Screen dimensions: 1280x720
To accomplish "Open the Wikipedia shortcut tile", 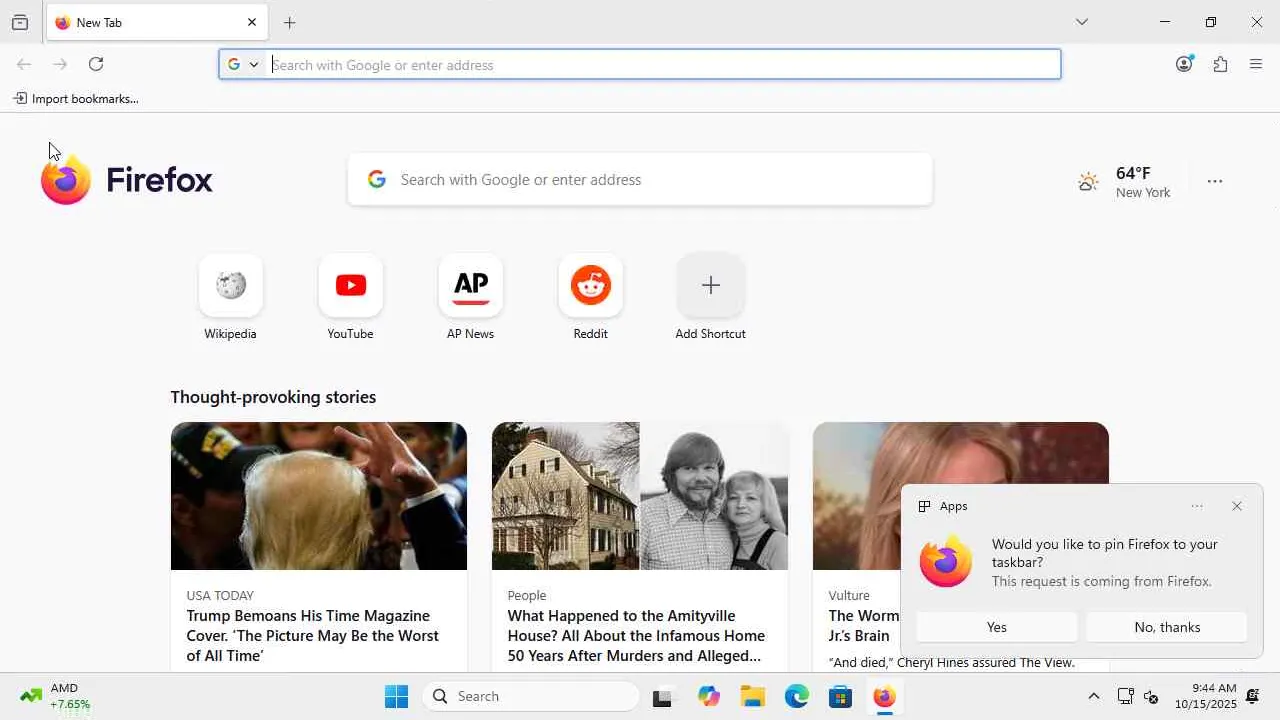I will coord(230,285).
